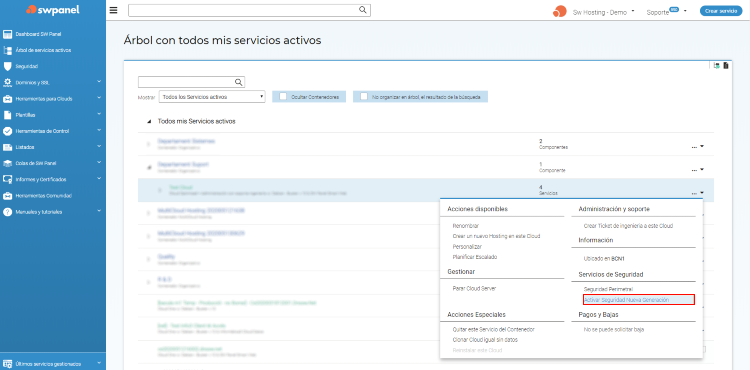Expand the Plantillas sidebar chevron
The width and height of the screenshot is (750, 370).
pos(99,114)
